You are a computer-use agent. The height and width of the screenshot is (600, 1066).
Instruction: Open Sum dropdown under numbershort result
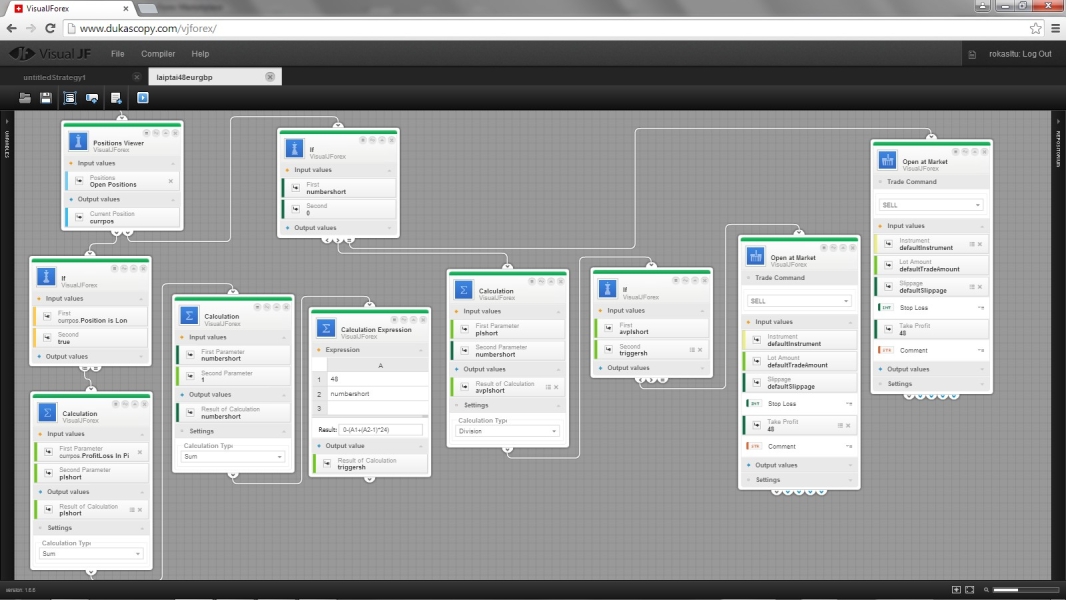click(233, 457)
